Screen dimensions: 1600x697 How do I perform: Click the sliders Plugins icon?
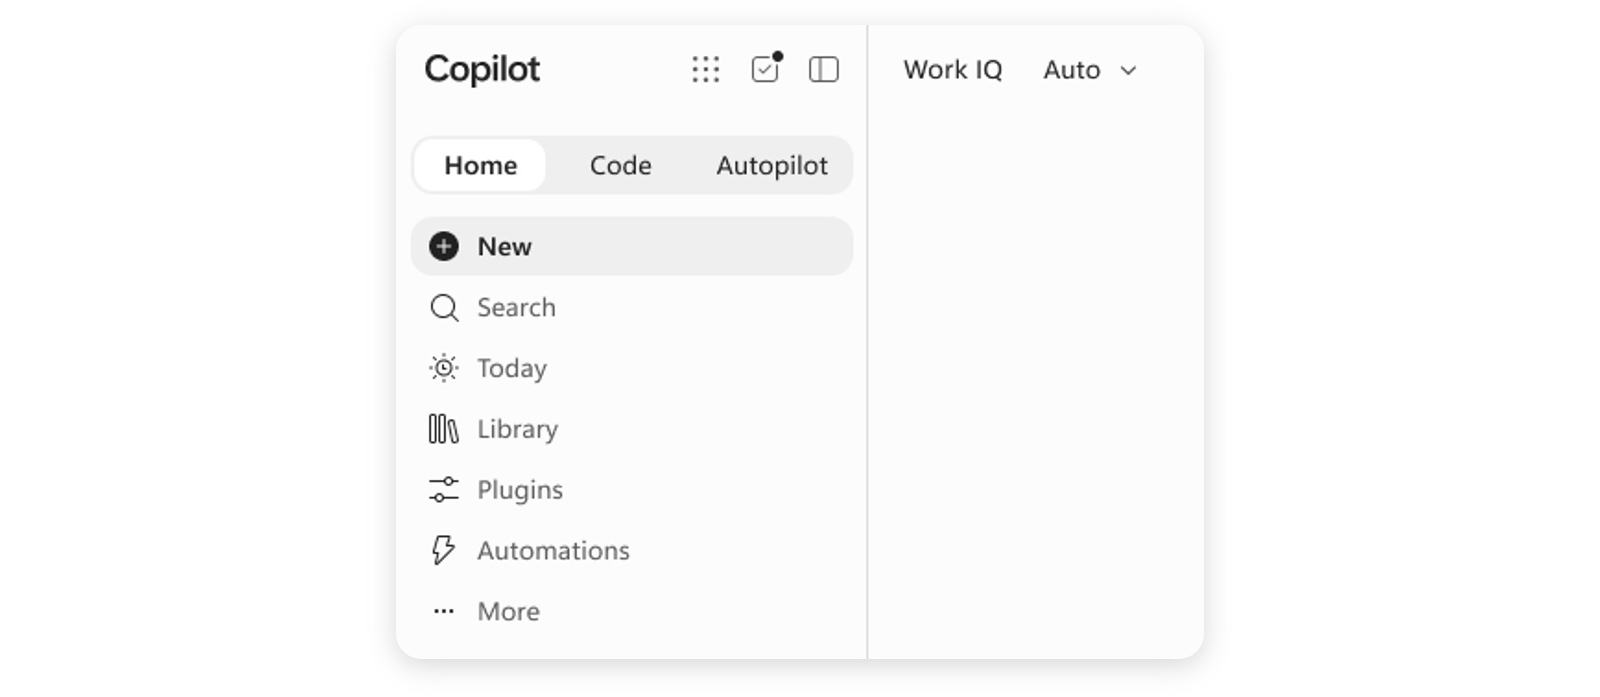coord(444,490)
